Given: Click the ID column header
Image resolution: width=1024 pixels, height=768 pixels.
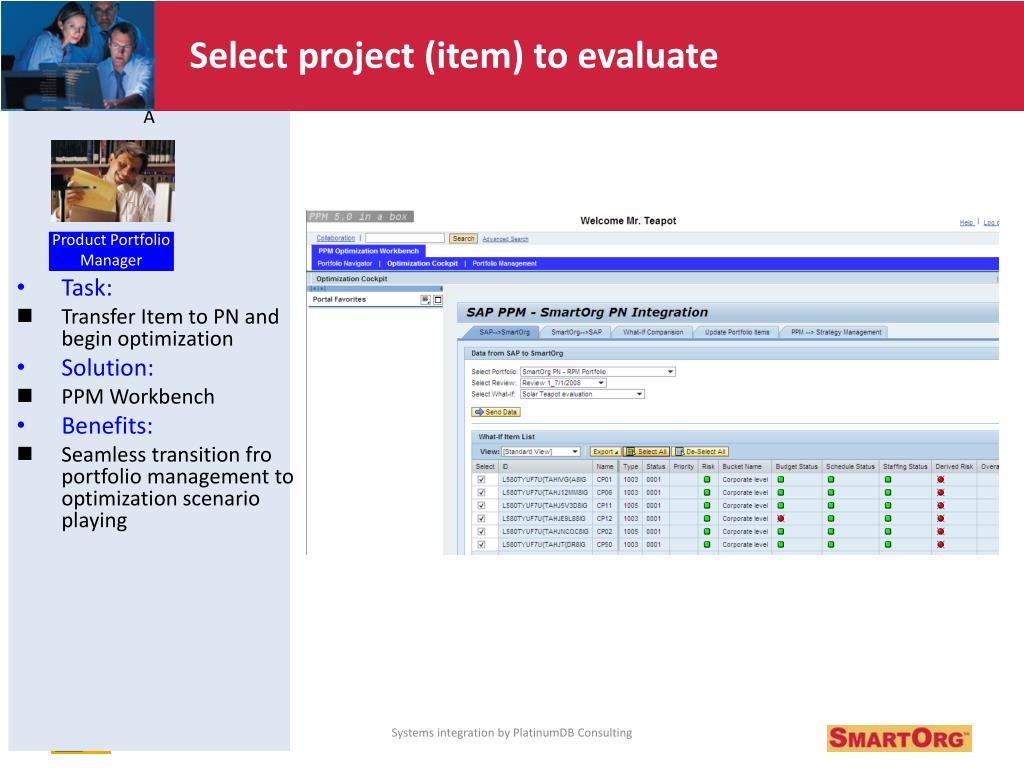Looking at the screenshot, I should point(546,466).
